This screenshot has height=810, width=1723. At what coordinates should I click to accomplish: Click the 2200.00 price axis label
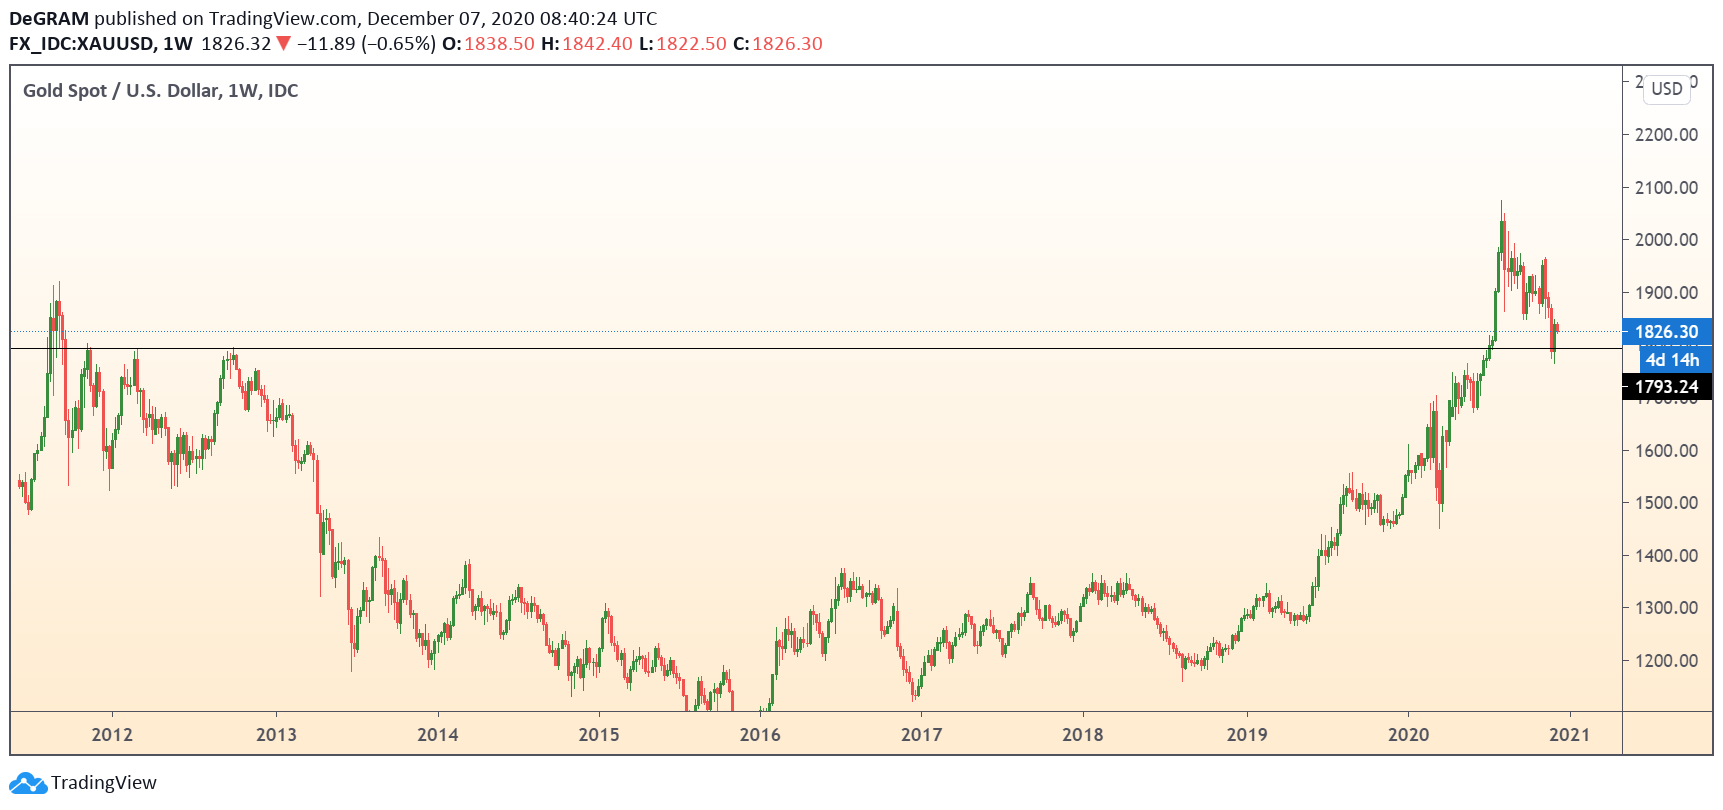(1666, 135)
